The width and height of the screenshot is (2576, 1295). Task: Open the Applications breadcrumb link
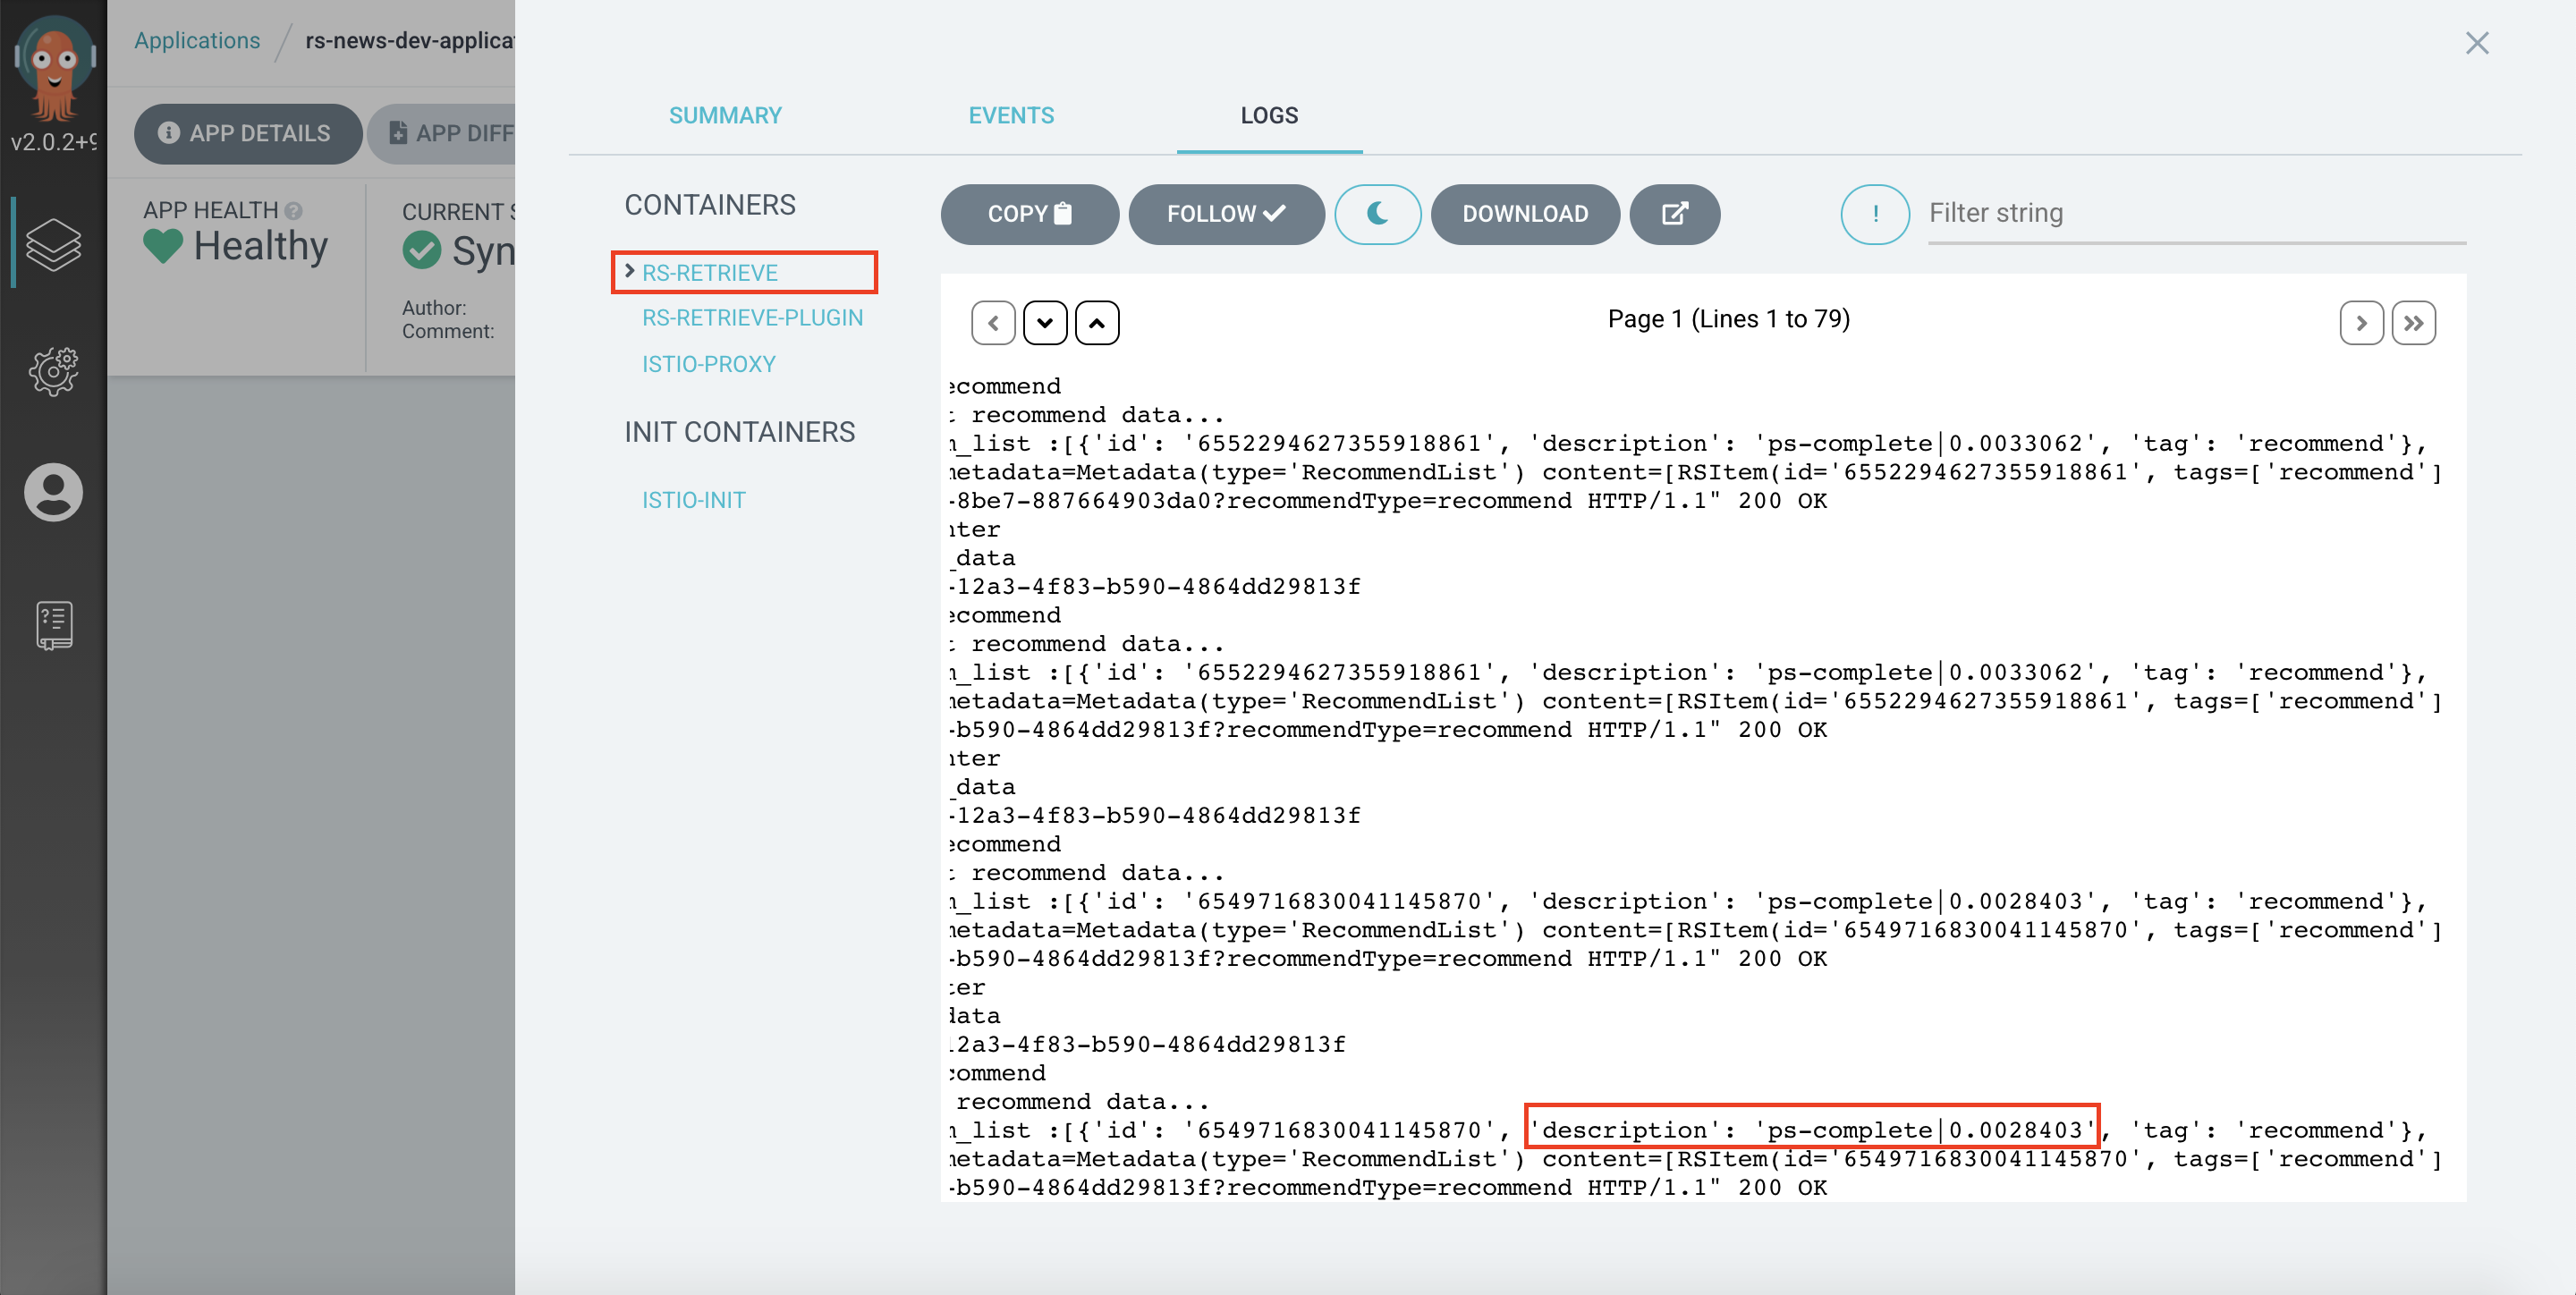click(x=197, y=41)
